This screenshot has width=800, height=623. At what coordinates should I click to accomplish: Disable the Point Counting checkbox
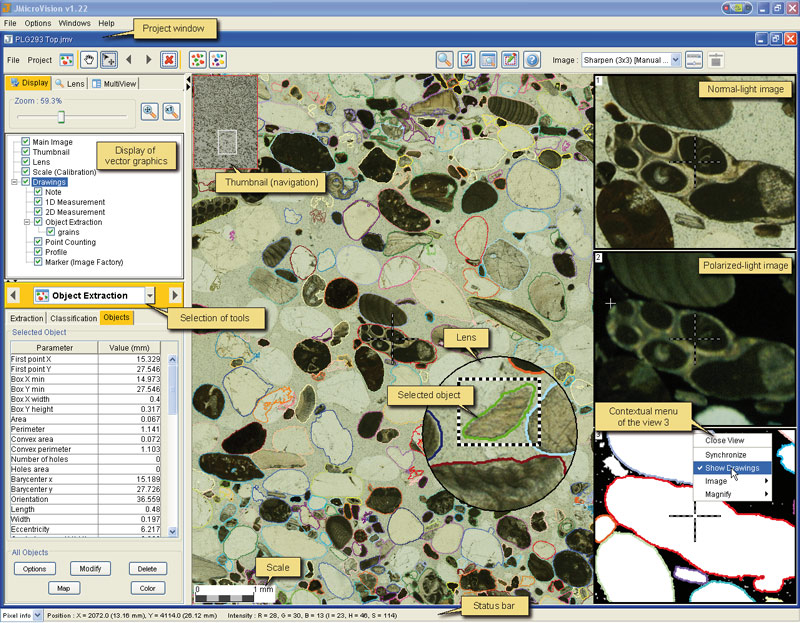pos(38,242)
